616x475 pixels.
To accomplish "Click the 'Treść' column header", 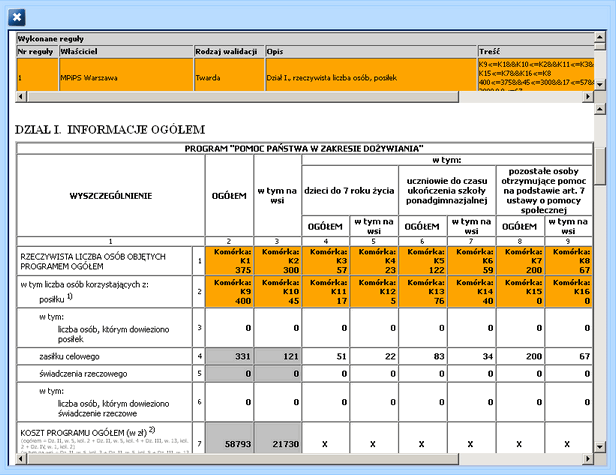I will coord(535,50).
